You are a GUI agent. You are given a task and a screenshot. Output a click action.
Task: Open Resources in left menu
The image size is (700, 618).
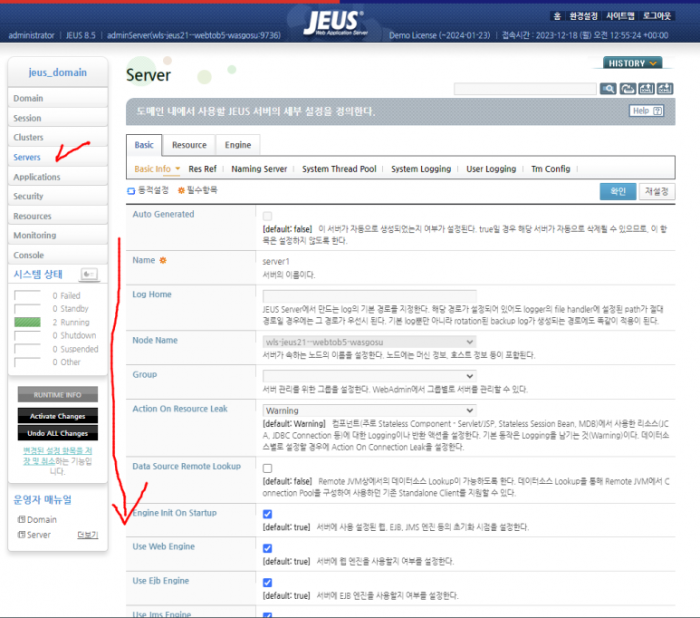point(58,216)
